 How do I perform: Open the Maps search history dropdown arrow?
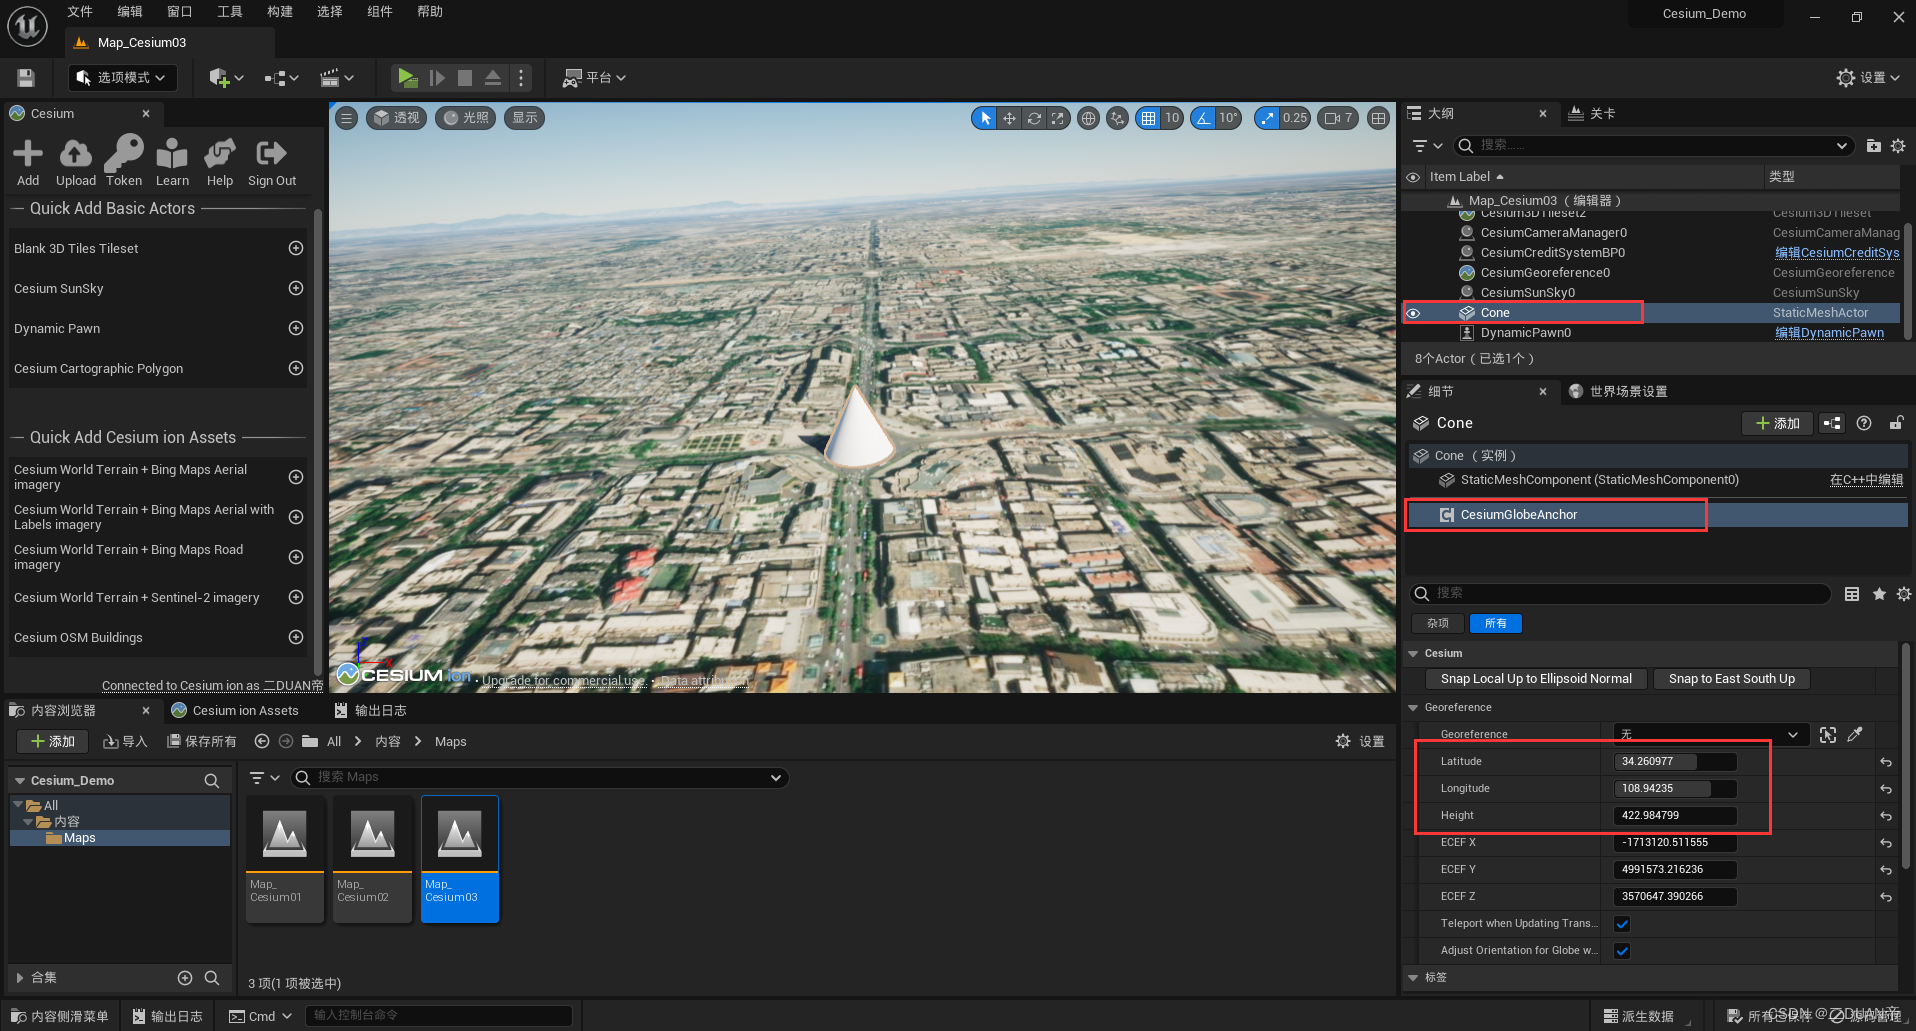coord(775,777)
